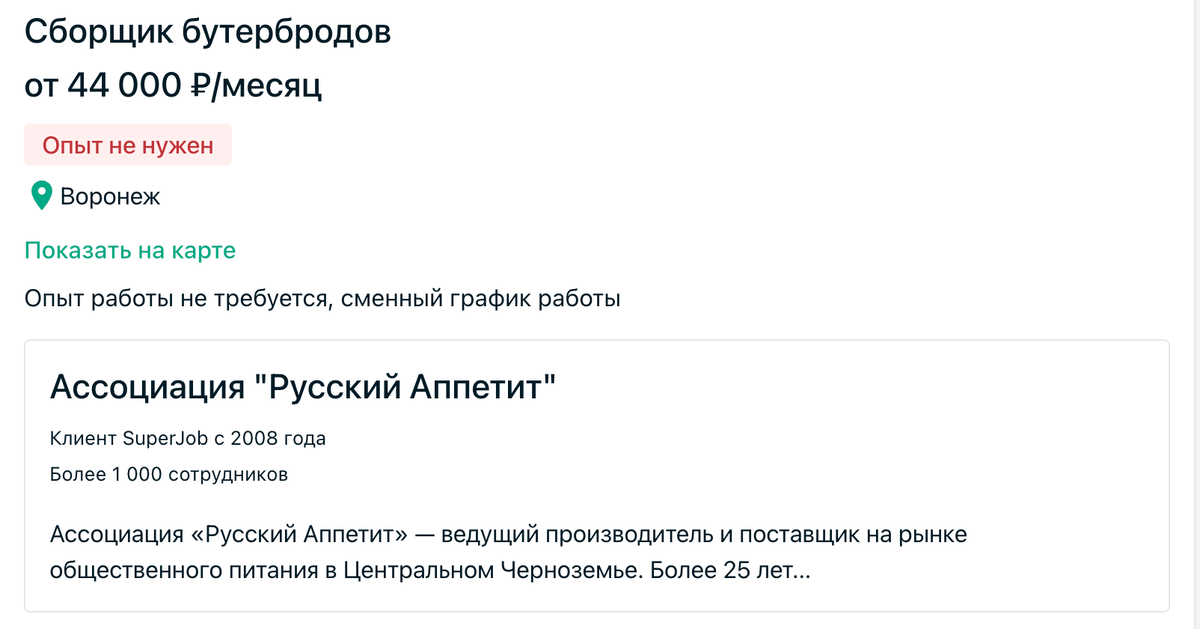Open the 'Ассоциация "Русский Аппетит"' company page

[x=305, y=382]
